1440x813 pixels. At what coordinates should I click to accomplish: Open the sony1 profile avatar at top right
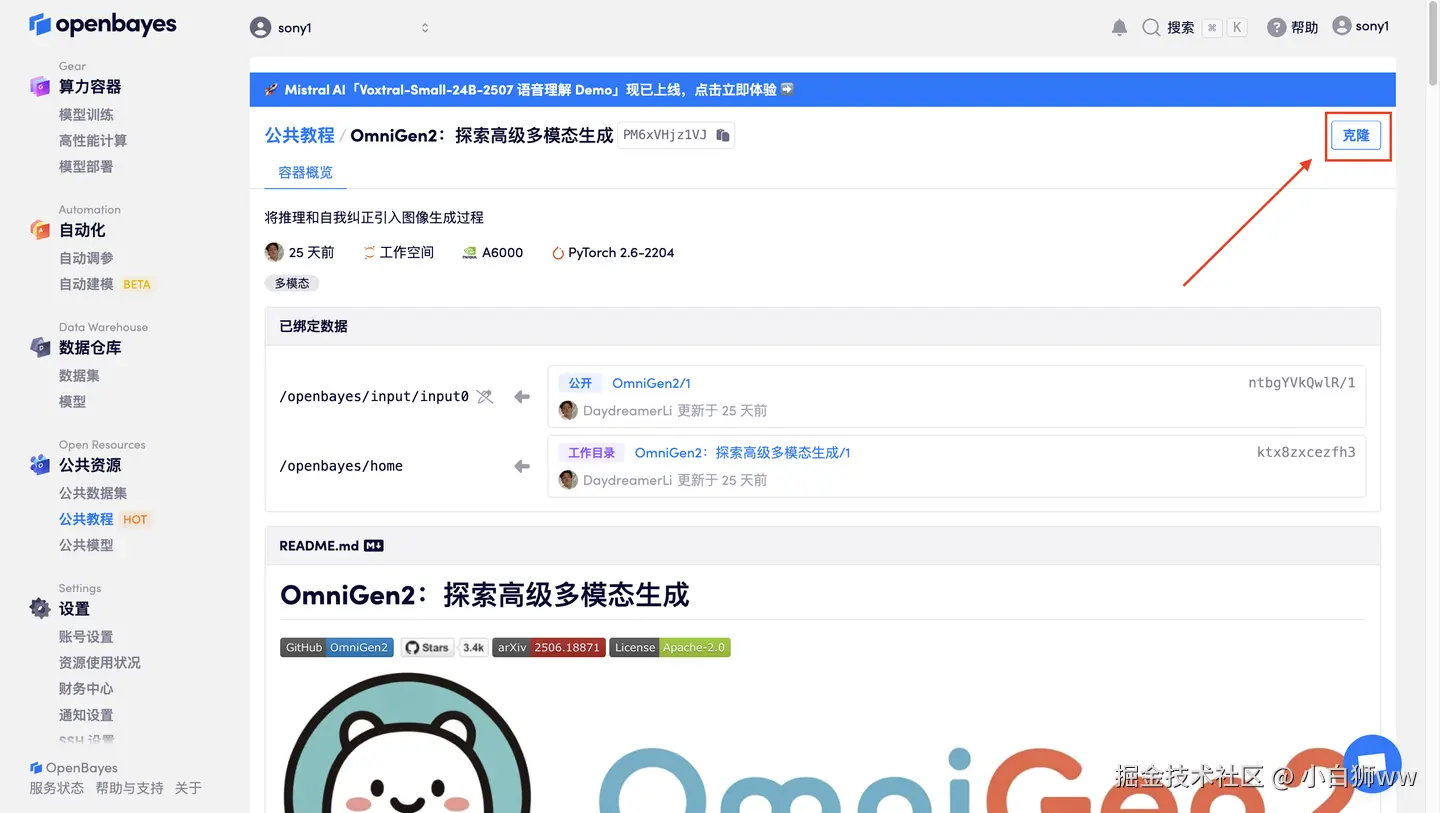click(1342, 27)
